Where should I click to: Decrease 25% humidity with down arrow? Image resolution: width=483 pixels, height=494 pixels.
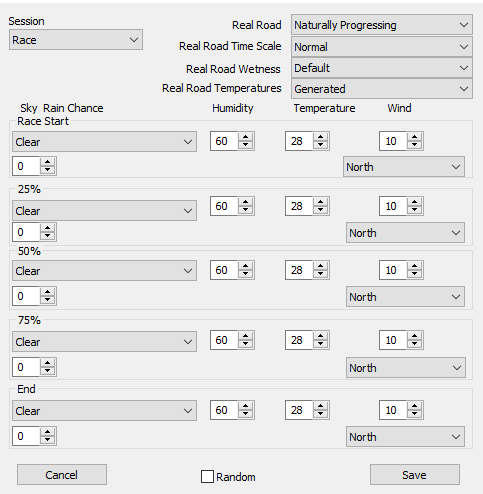point(246,210)
